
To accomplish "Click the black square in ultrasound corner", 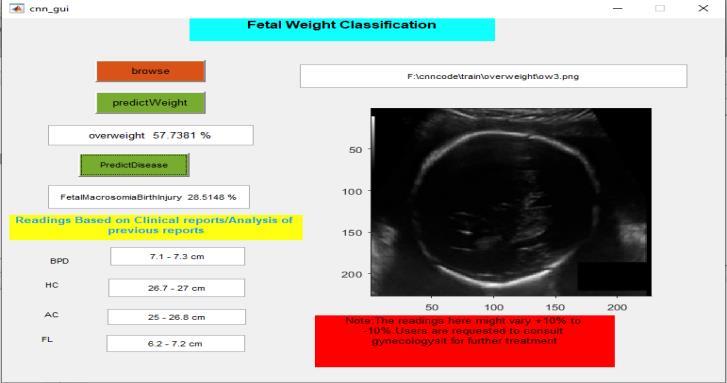I will click(614, 278).
